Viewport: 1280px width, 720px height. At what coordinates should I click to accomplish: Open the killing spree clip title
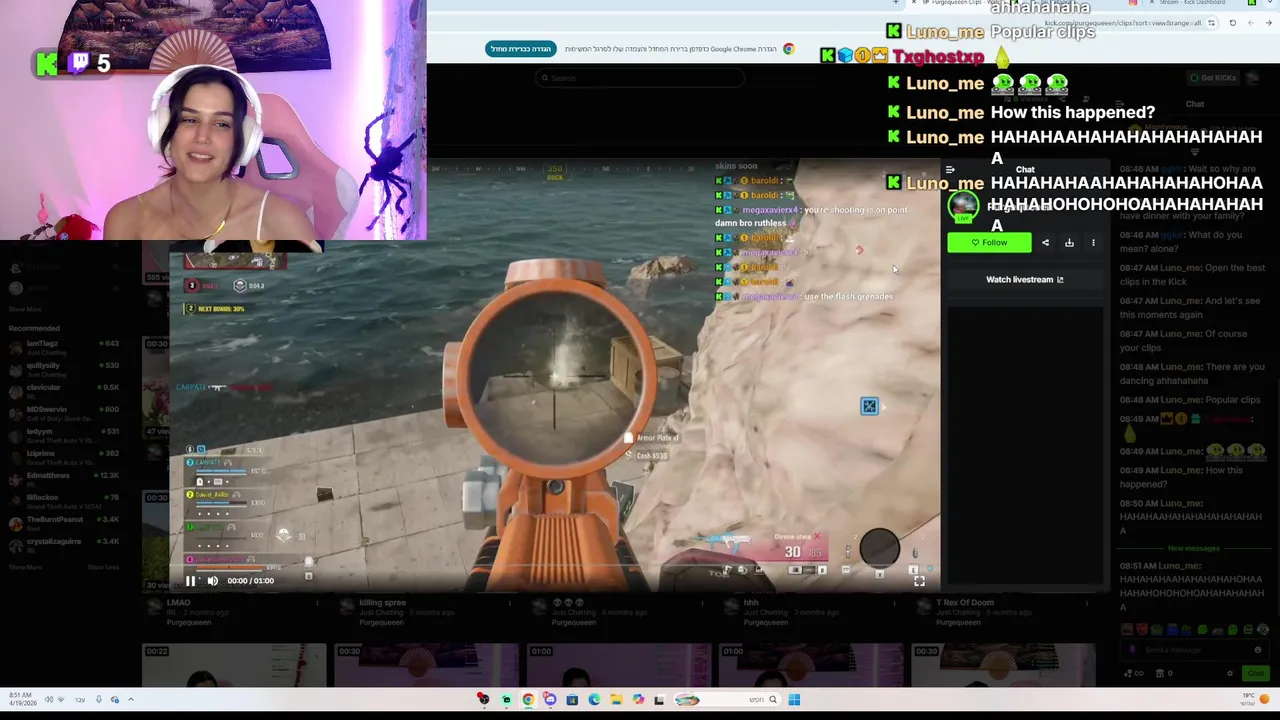(x=382, y=603)
